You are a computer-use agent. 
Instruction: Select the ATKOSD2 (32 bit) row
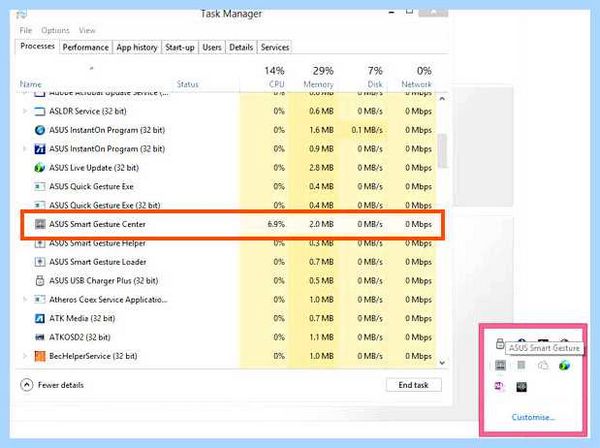pos(228,337)
